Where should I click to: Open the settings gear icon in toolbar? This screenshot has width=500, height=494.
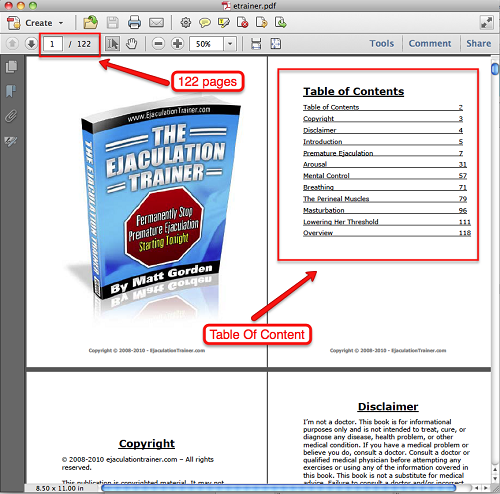coord(186,23)
